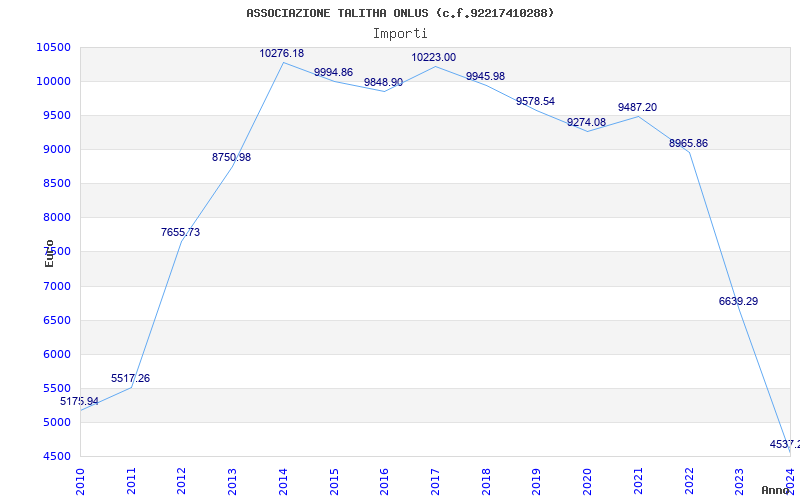Select data label 8750.98
The height and width of the screenshot is (500, 800).
(232, 158)
